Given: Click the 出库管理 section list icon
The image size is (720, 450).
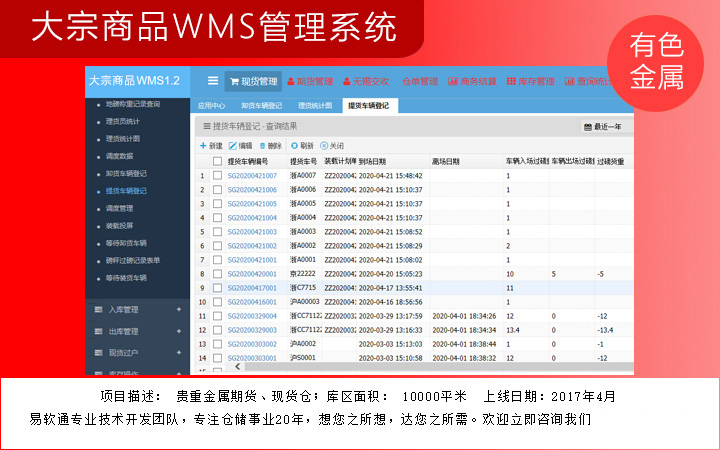Looking at the screenshot, I should pyautogui.click(x=98, y=331).
